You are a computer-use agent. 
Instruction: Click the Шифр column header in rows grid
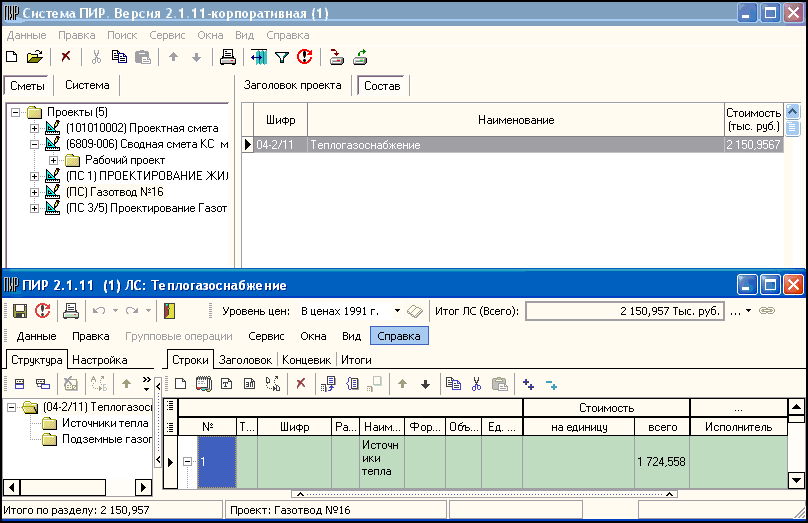(294, 427)
